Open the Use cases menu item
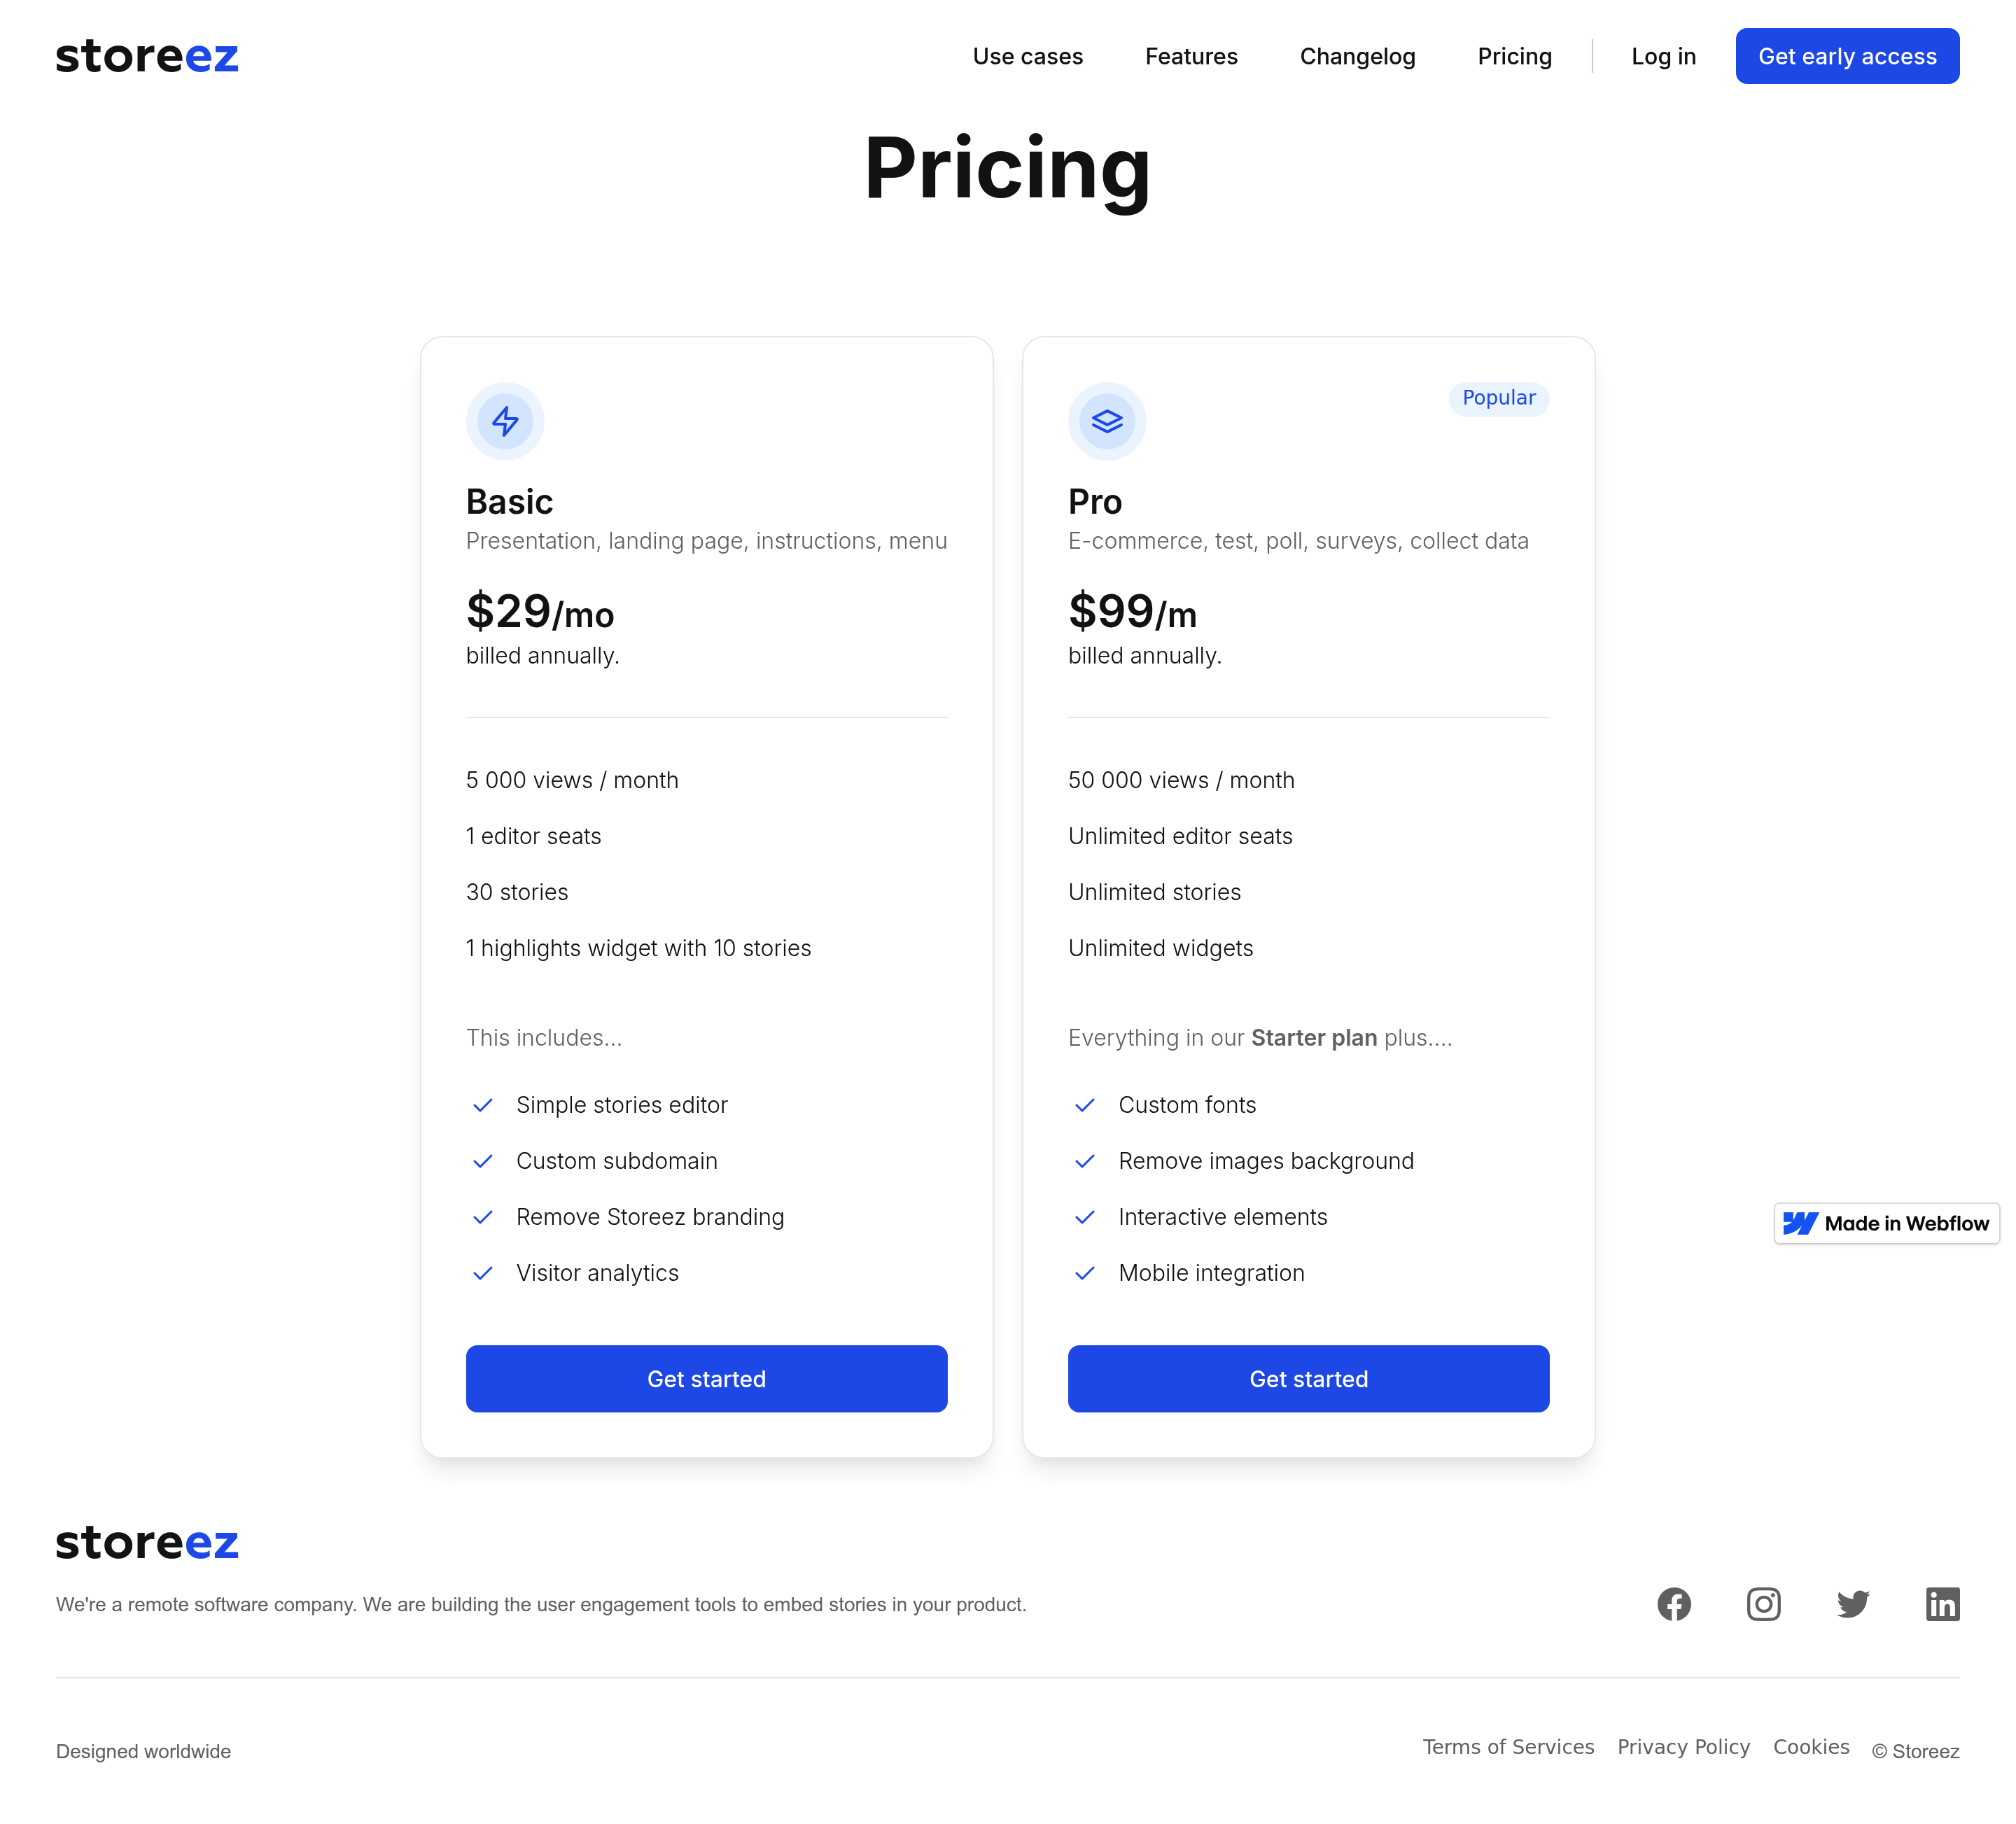 coord(1027,56)
